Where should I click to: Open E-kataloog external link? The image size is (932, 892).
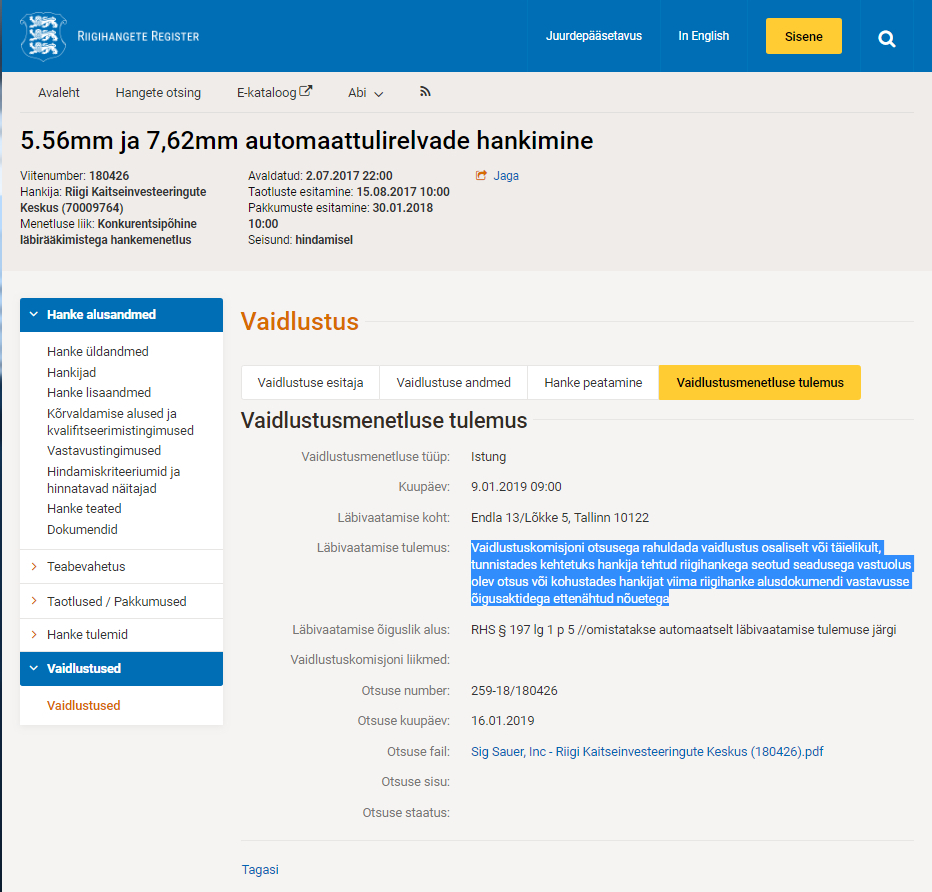274,92
